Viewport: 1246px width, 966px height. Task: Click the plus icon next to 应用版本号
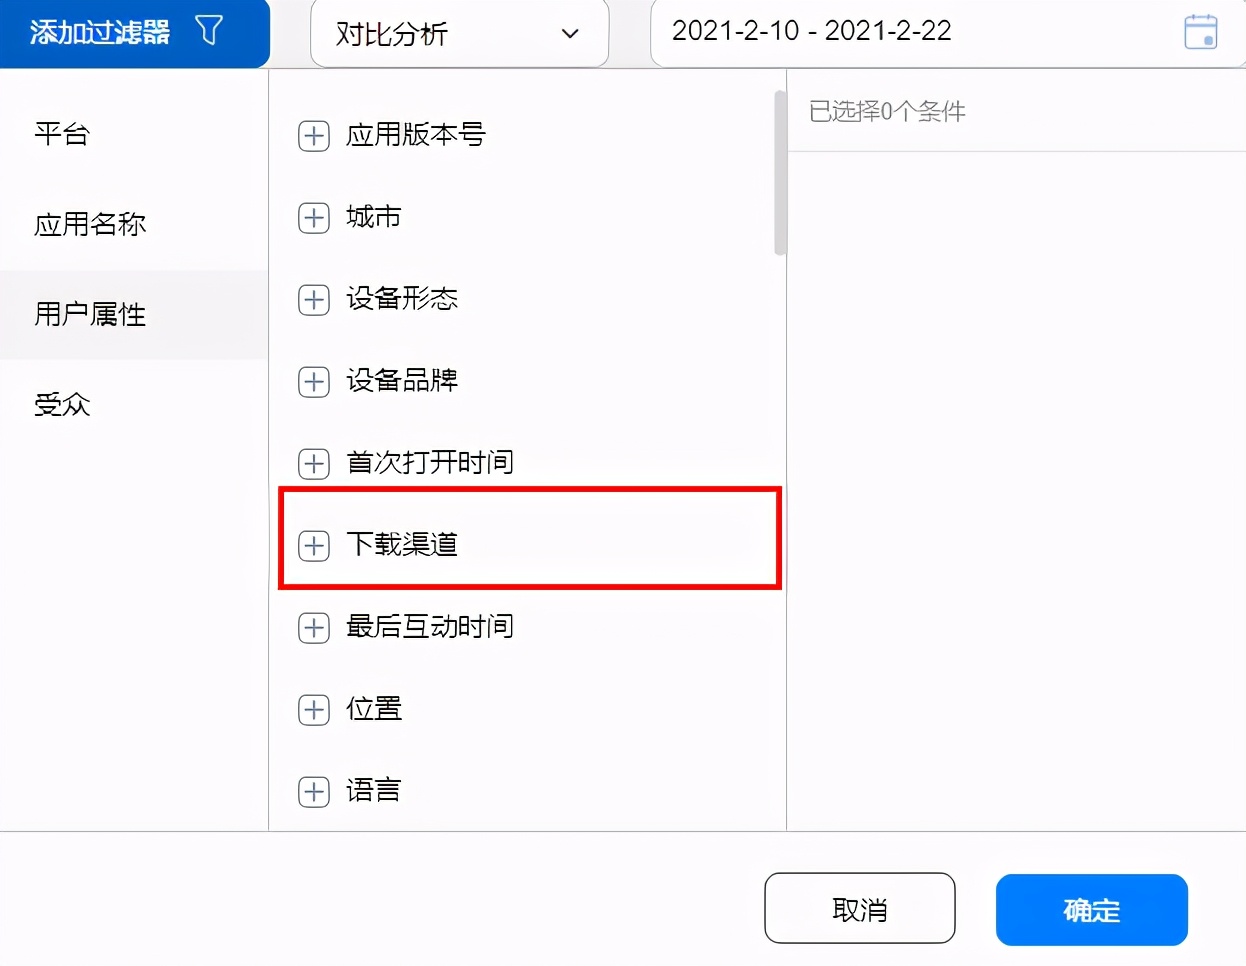pyautogui.click(x=314, y=136)
